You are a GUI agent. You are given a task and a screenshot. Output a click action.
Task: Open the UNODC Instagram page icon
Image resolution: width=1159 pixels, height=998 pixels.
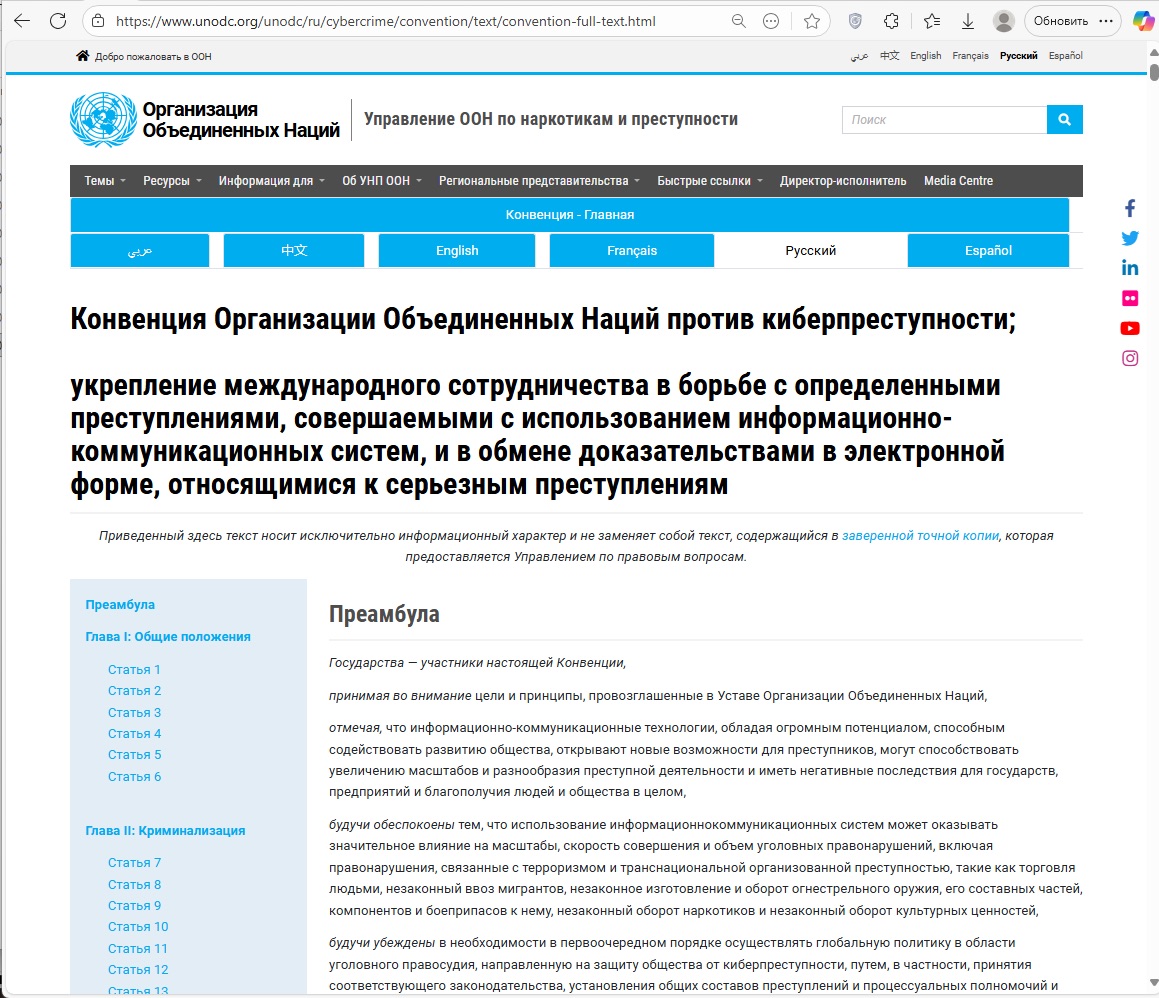[1129, 359]
